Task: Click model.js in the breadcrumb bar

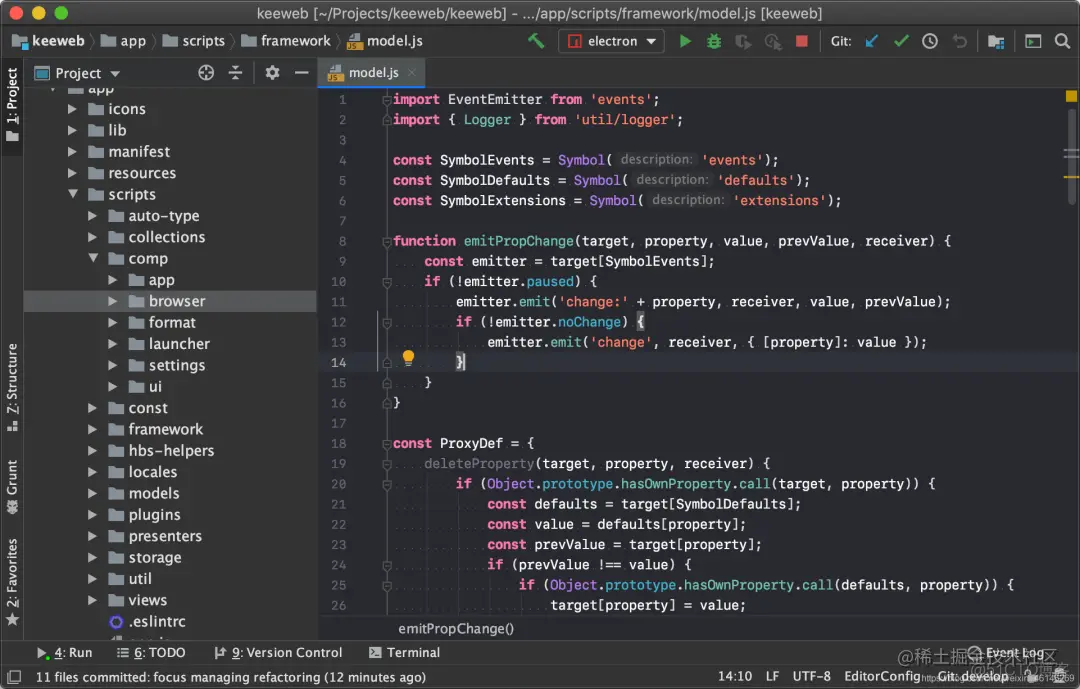Action: click(x=384, y=41)
